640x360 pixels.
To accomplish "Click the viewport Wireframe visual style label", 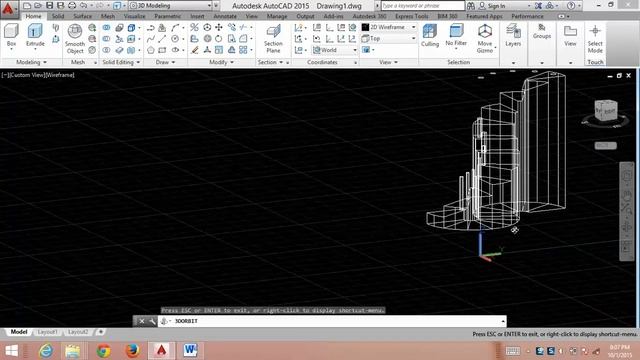I will tap(59, 75).
